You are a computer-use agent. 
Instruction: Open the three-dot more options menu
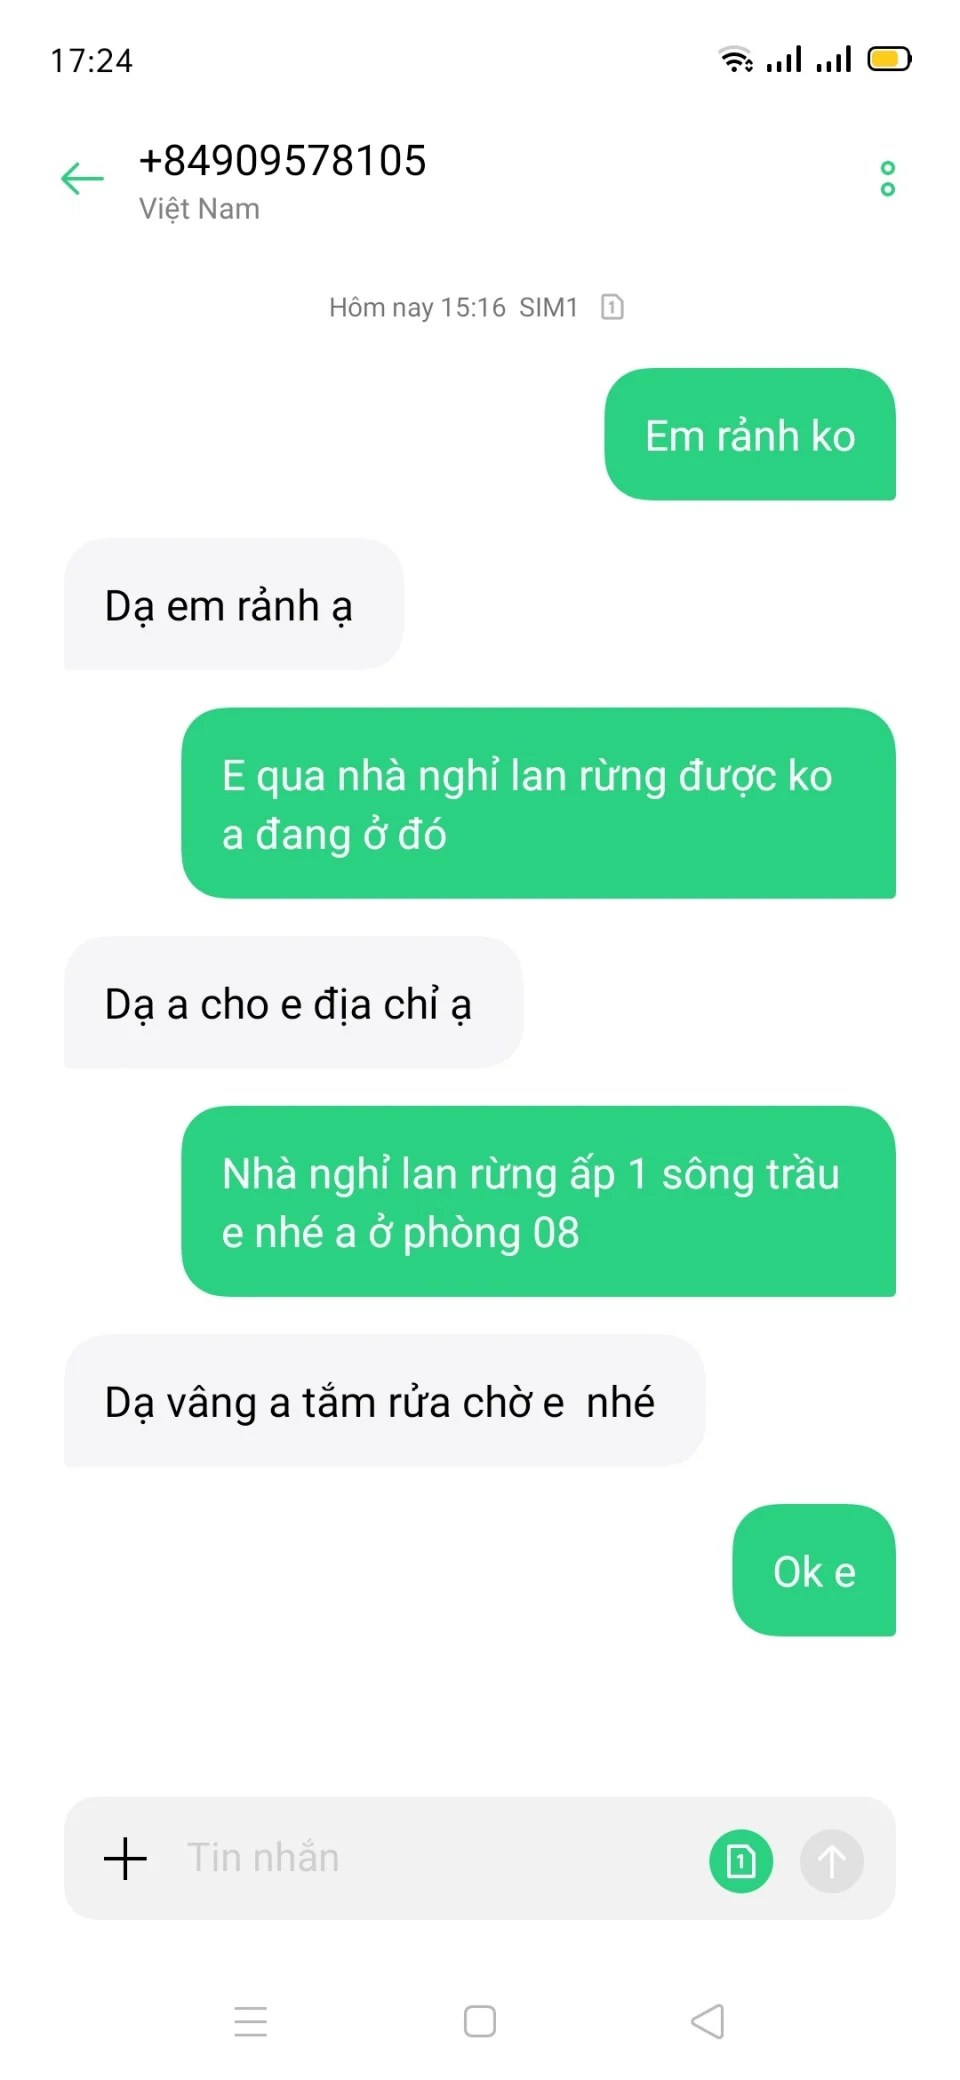[x=887, y=179]
